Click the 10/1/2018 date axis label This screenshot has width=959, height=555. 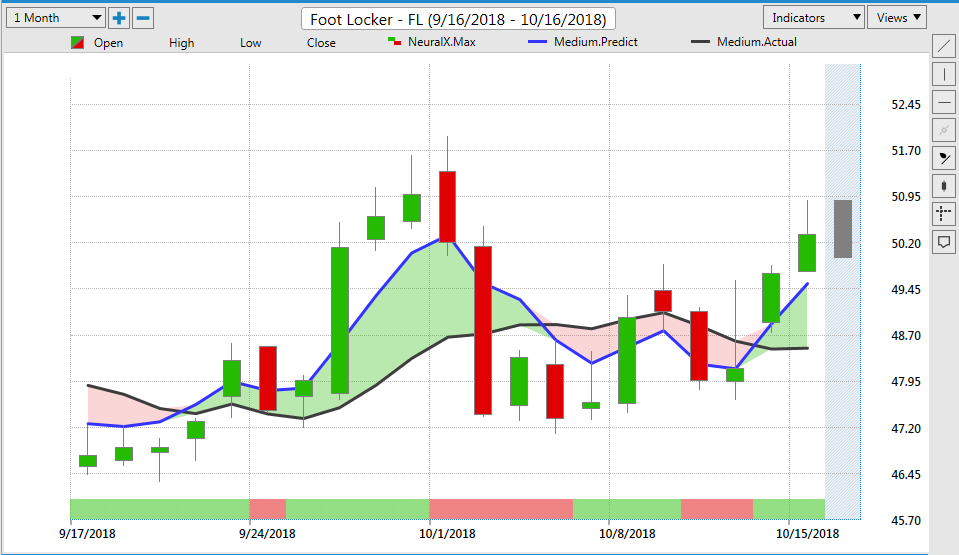pos(447,534)
